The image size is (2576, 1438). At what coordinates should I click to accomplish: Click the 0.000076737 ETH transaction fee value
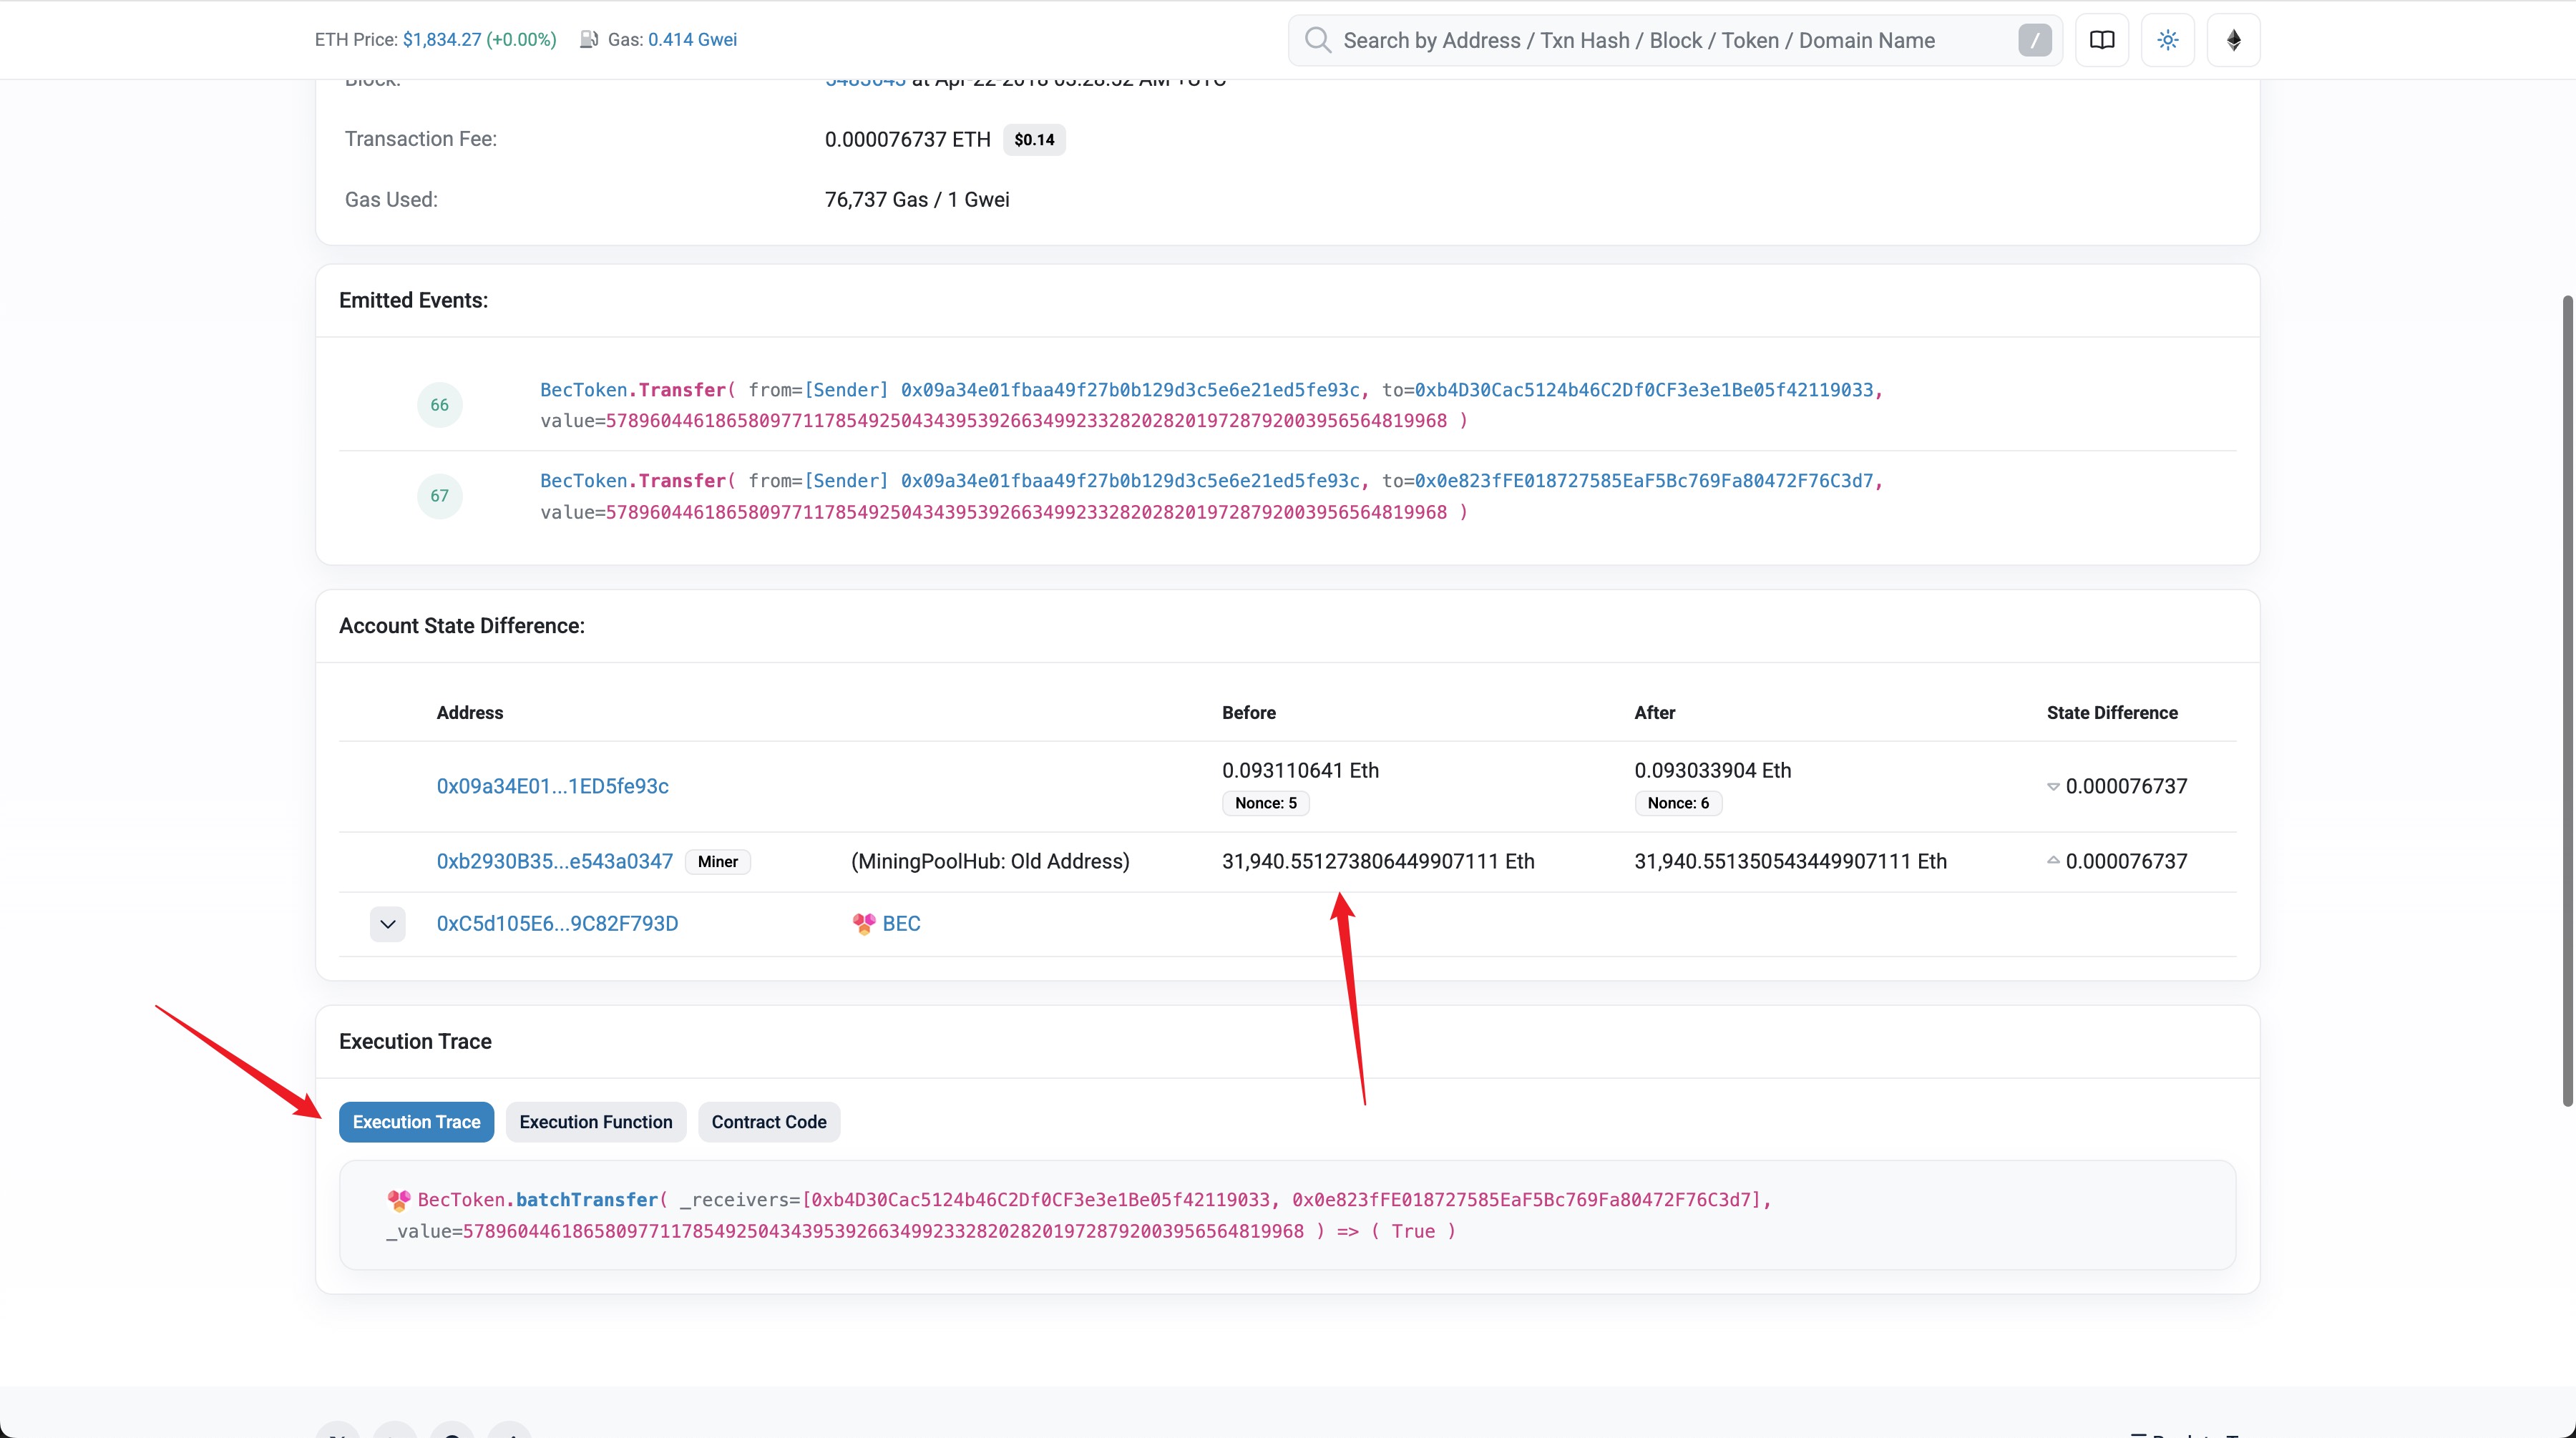(908, 139)
